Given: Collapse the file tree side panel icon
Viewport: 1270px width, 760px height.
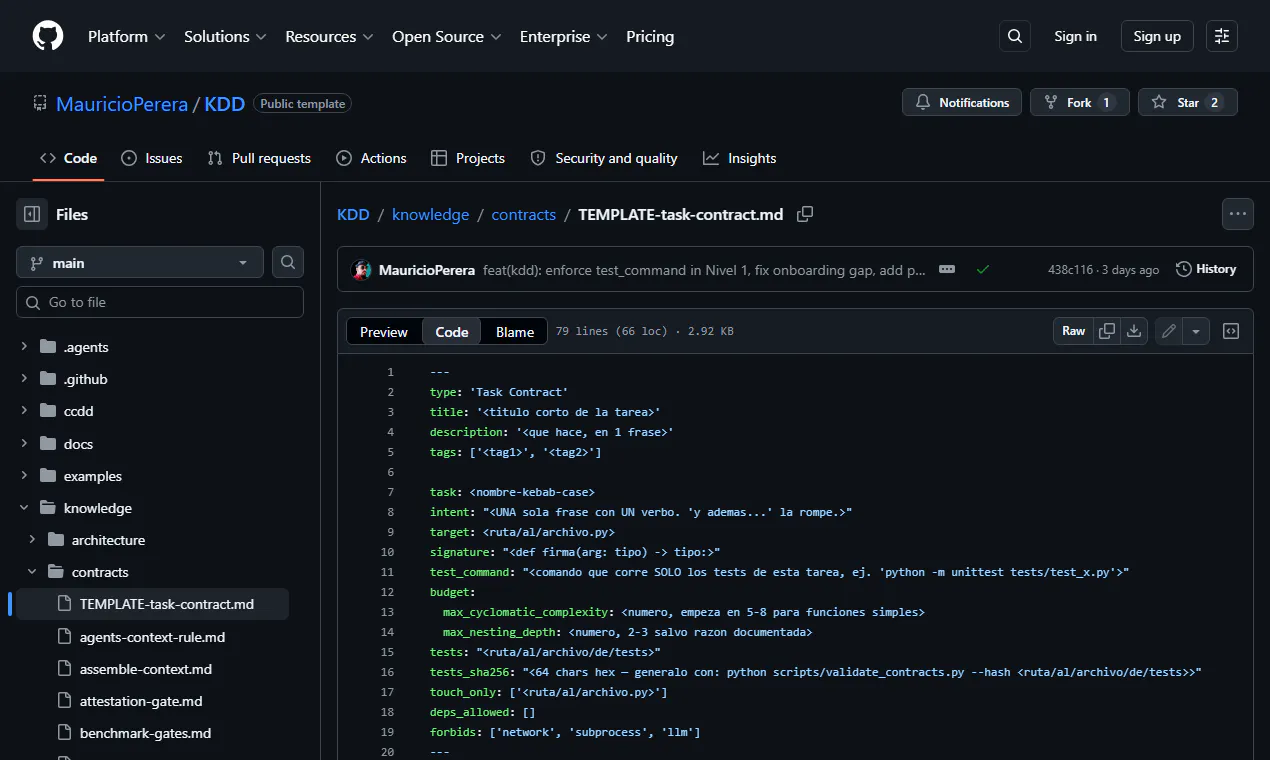Looking at the screenshot, I should click(32, 214).
